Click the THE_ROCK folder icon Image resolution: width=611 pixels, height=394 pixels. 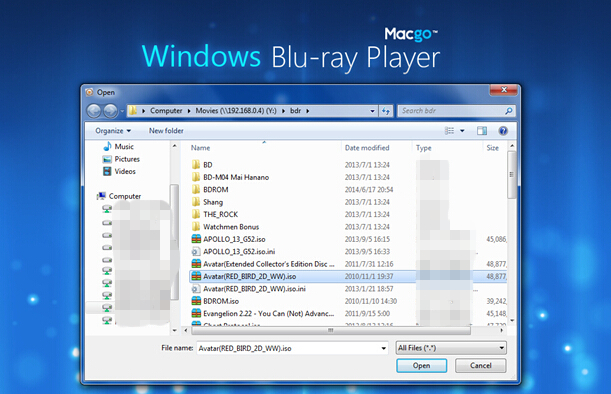pos(196,214)
